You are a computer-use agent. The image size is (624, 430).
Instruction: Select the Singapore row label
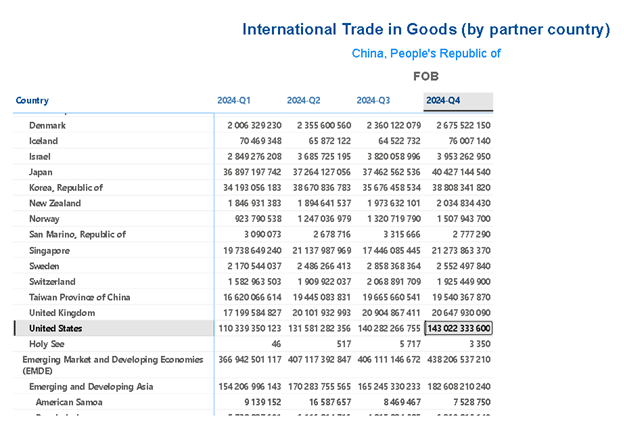click(49, 251)
